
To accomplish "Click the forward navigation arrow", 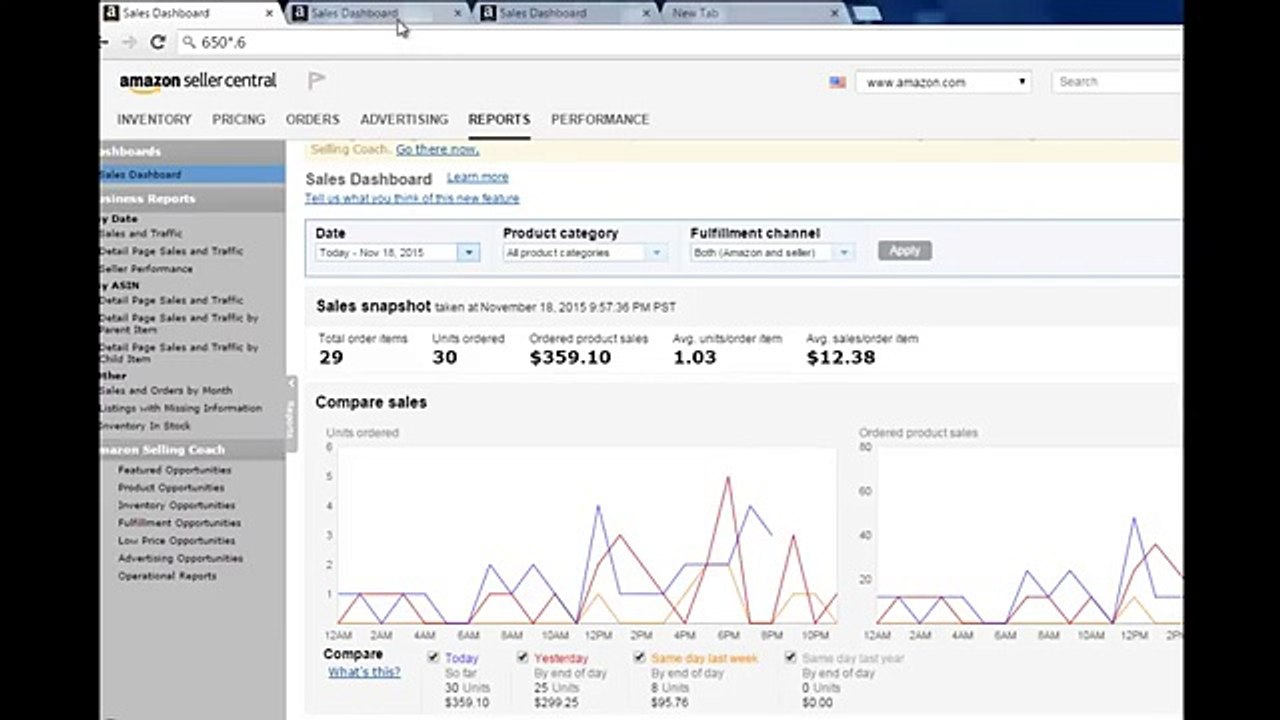I will 128,42.
